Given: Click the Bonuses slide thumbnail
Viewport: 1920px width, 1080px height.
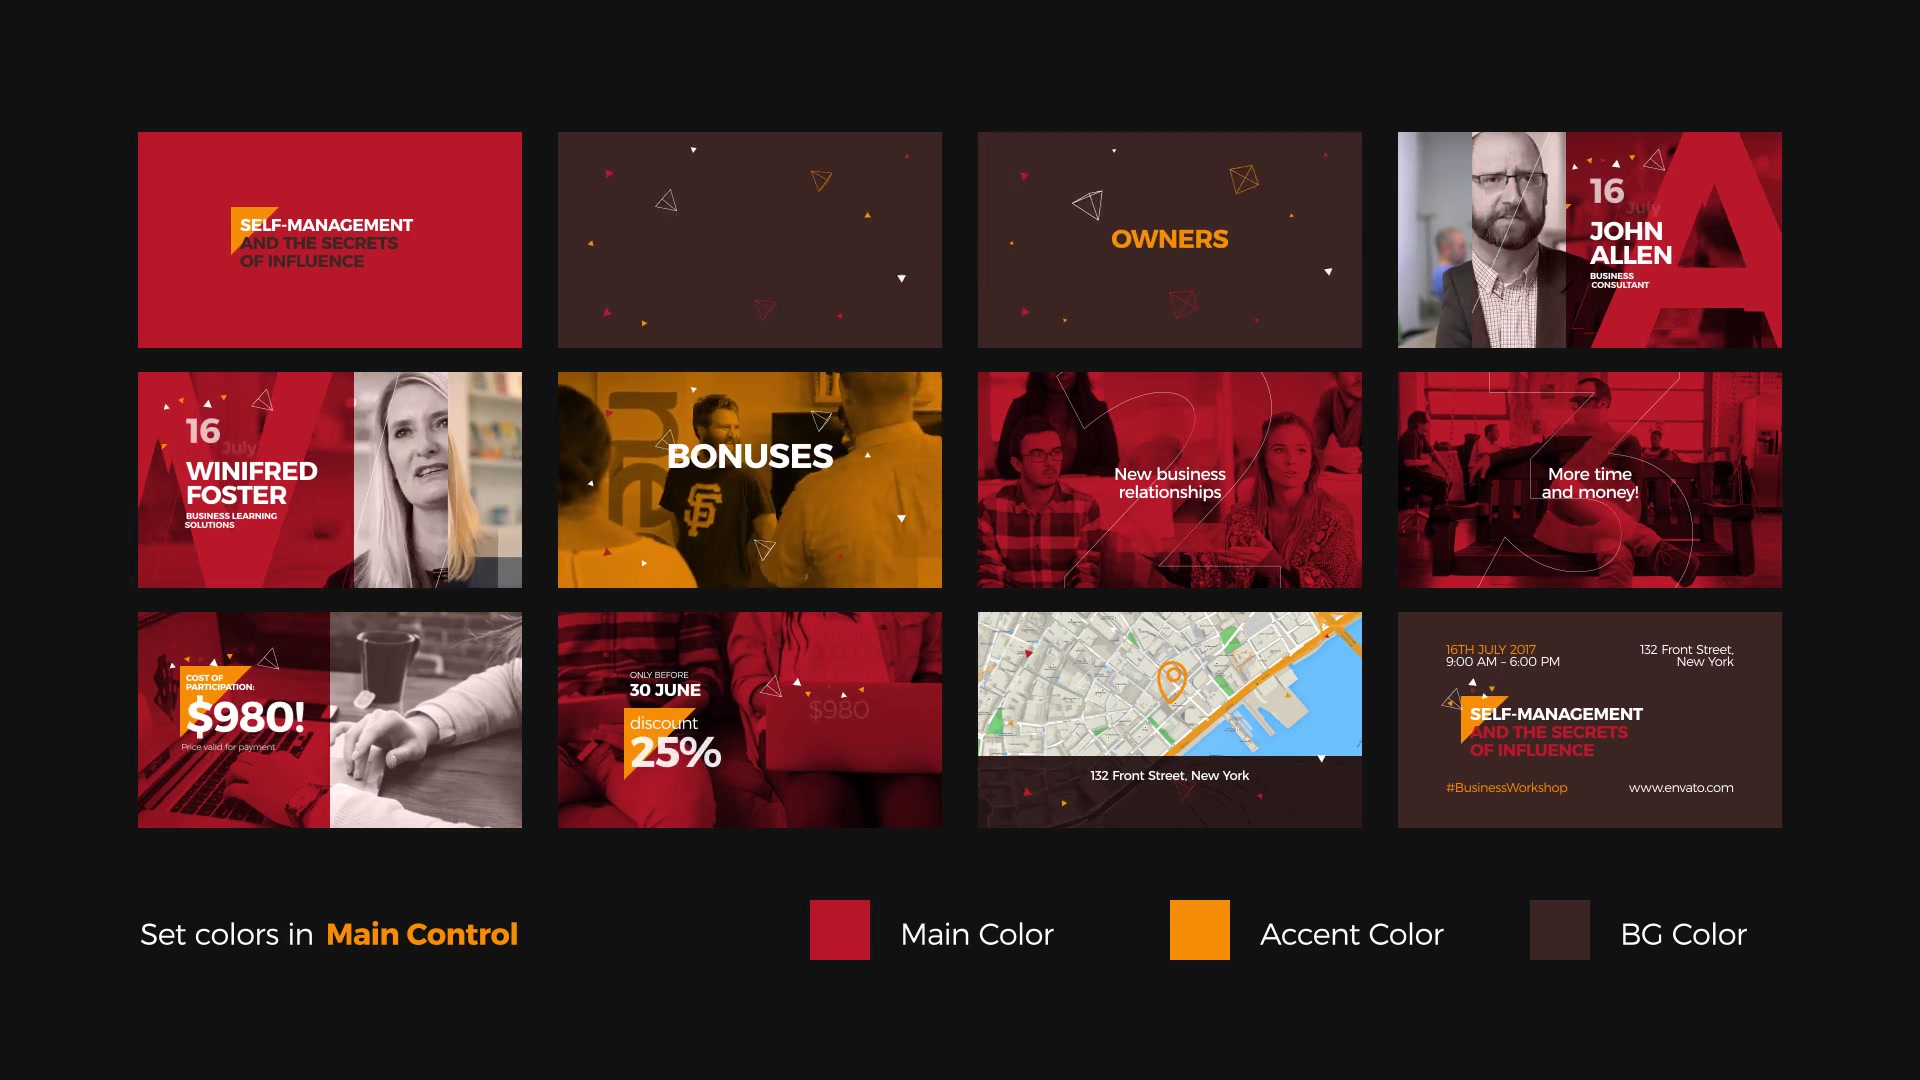Looking at the screenshot, I should [x=749, y=479].
